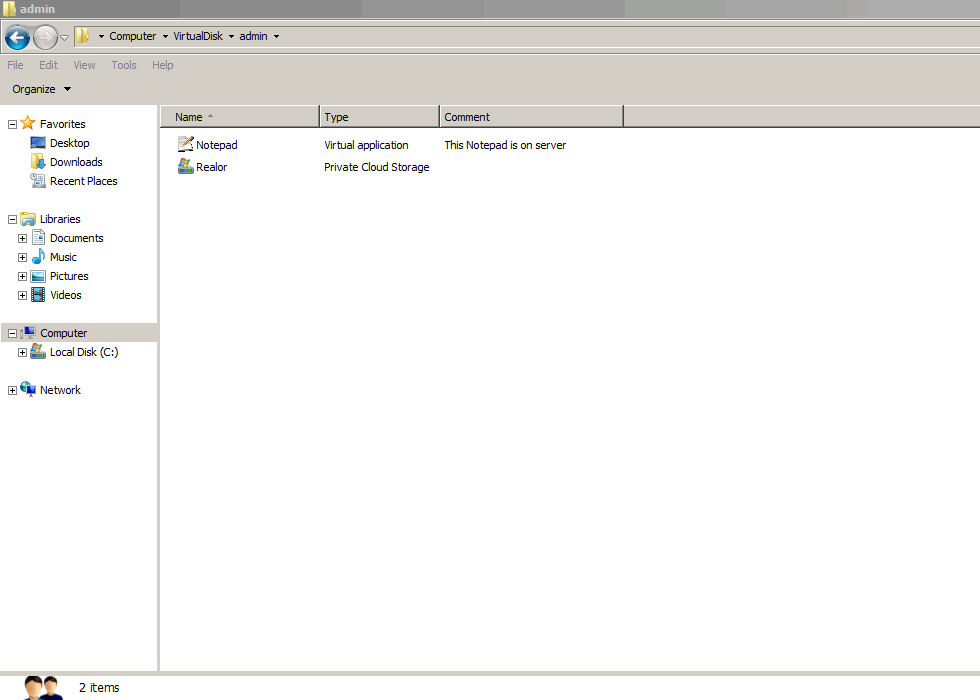Expand the Documents library tree node

tap(22, 238)
